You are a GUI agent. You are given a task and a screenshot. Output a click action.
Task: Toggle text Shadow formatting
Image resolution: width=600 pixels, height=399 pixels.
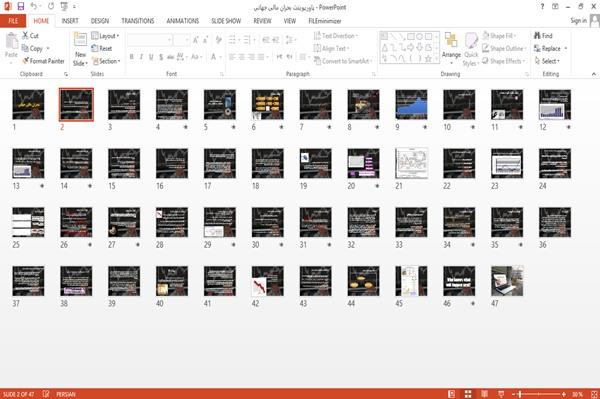(161, 57)
